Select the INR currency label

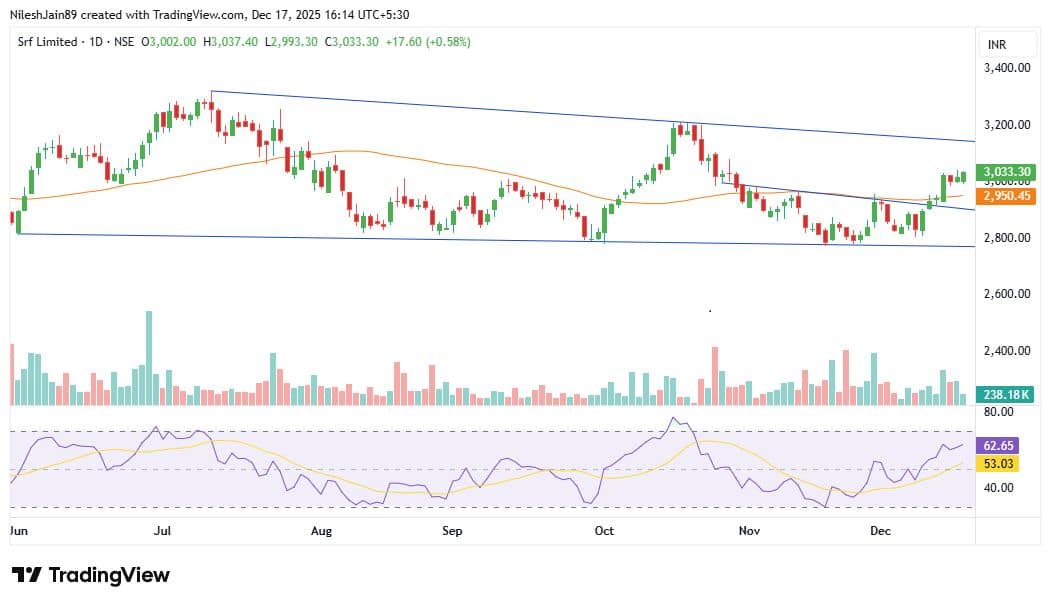click(997, 44)
